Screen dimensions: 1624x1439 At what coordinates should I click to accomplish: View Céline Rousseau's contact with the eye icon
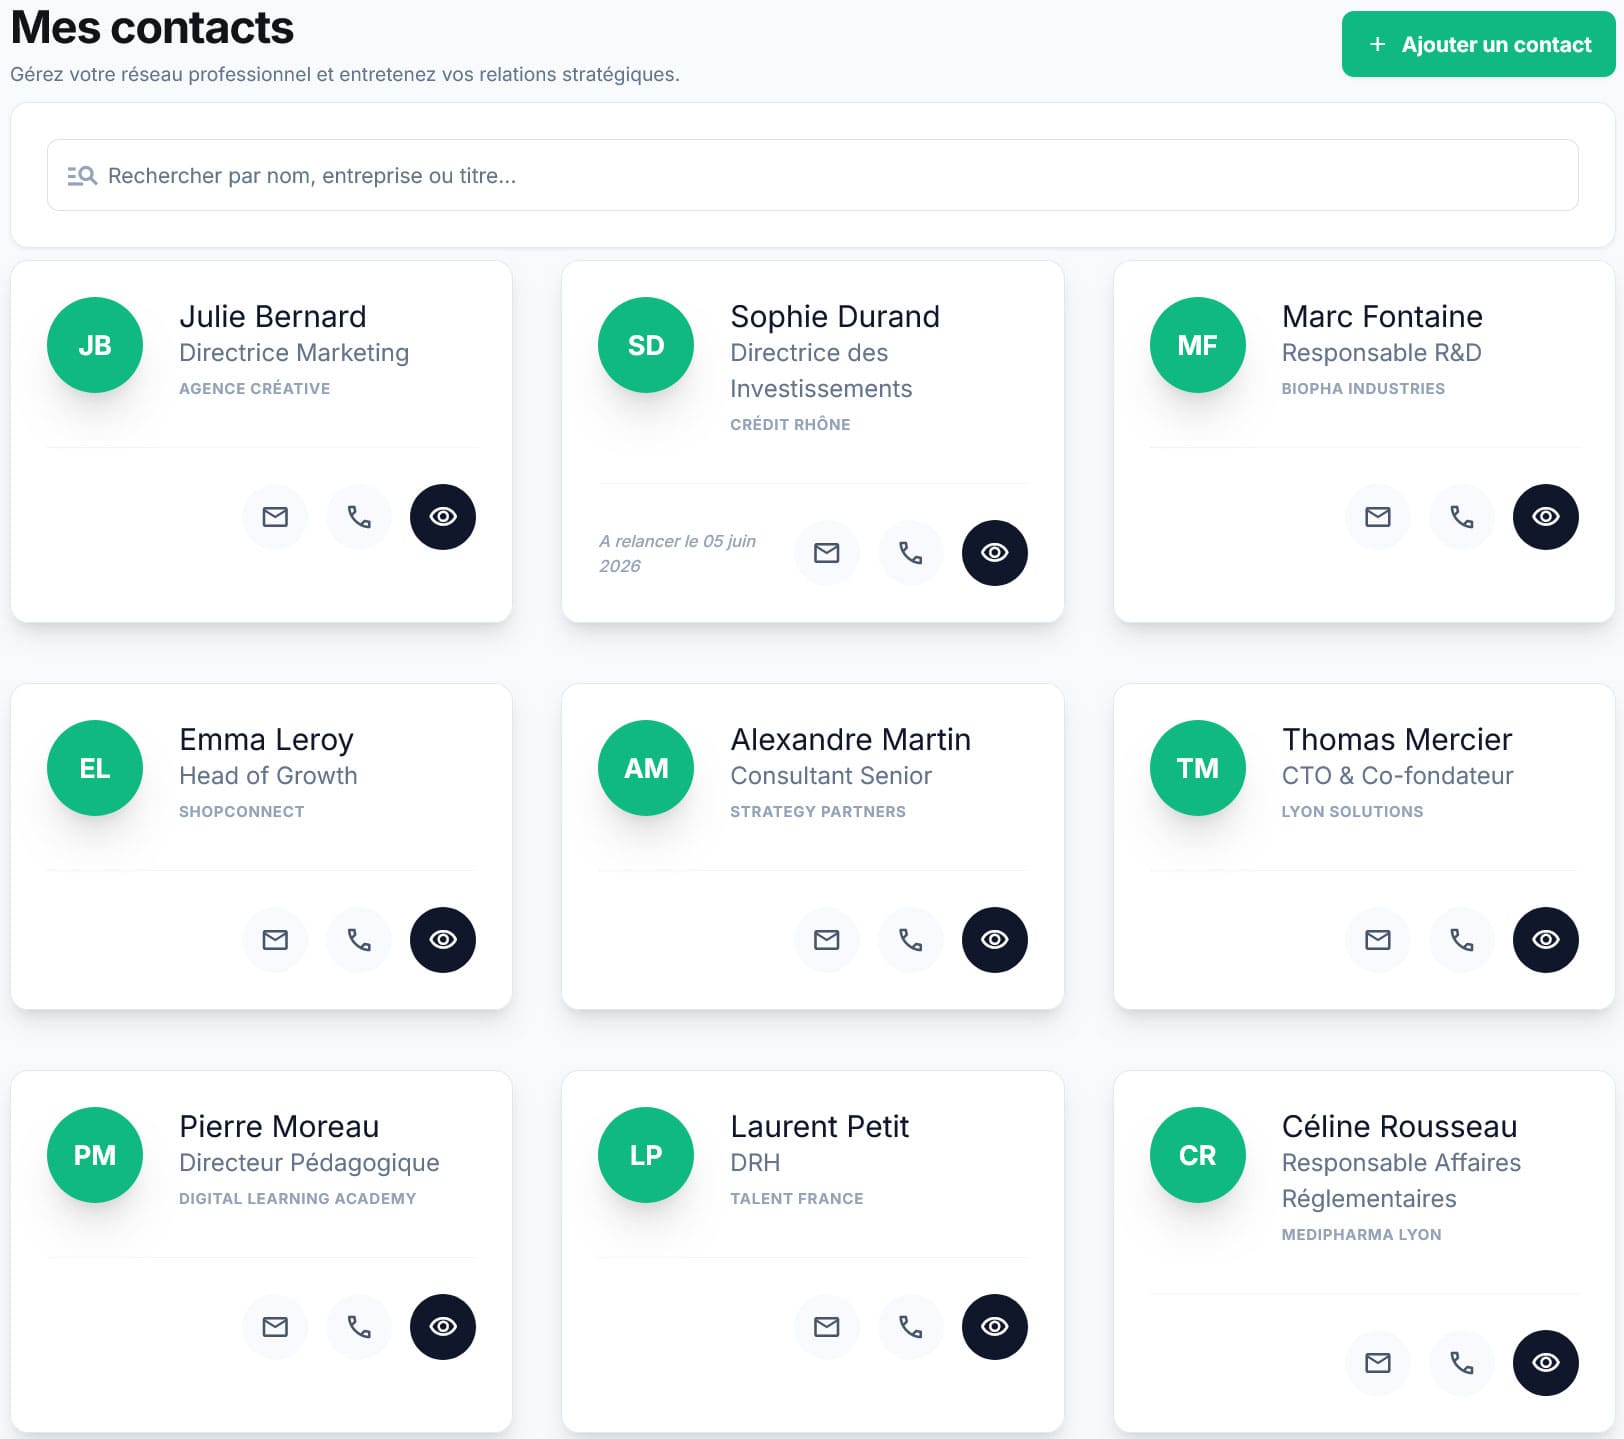point(1545,1363)
